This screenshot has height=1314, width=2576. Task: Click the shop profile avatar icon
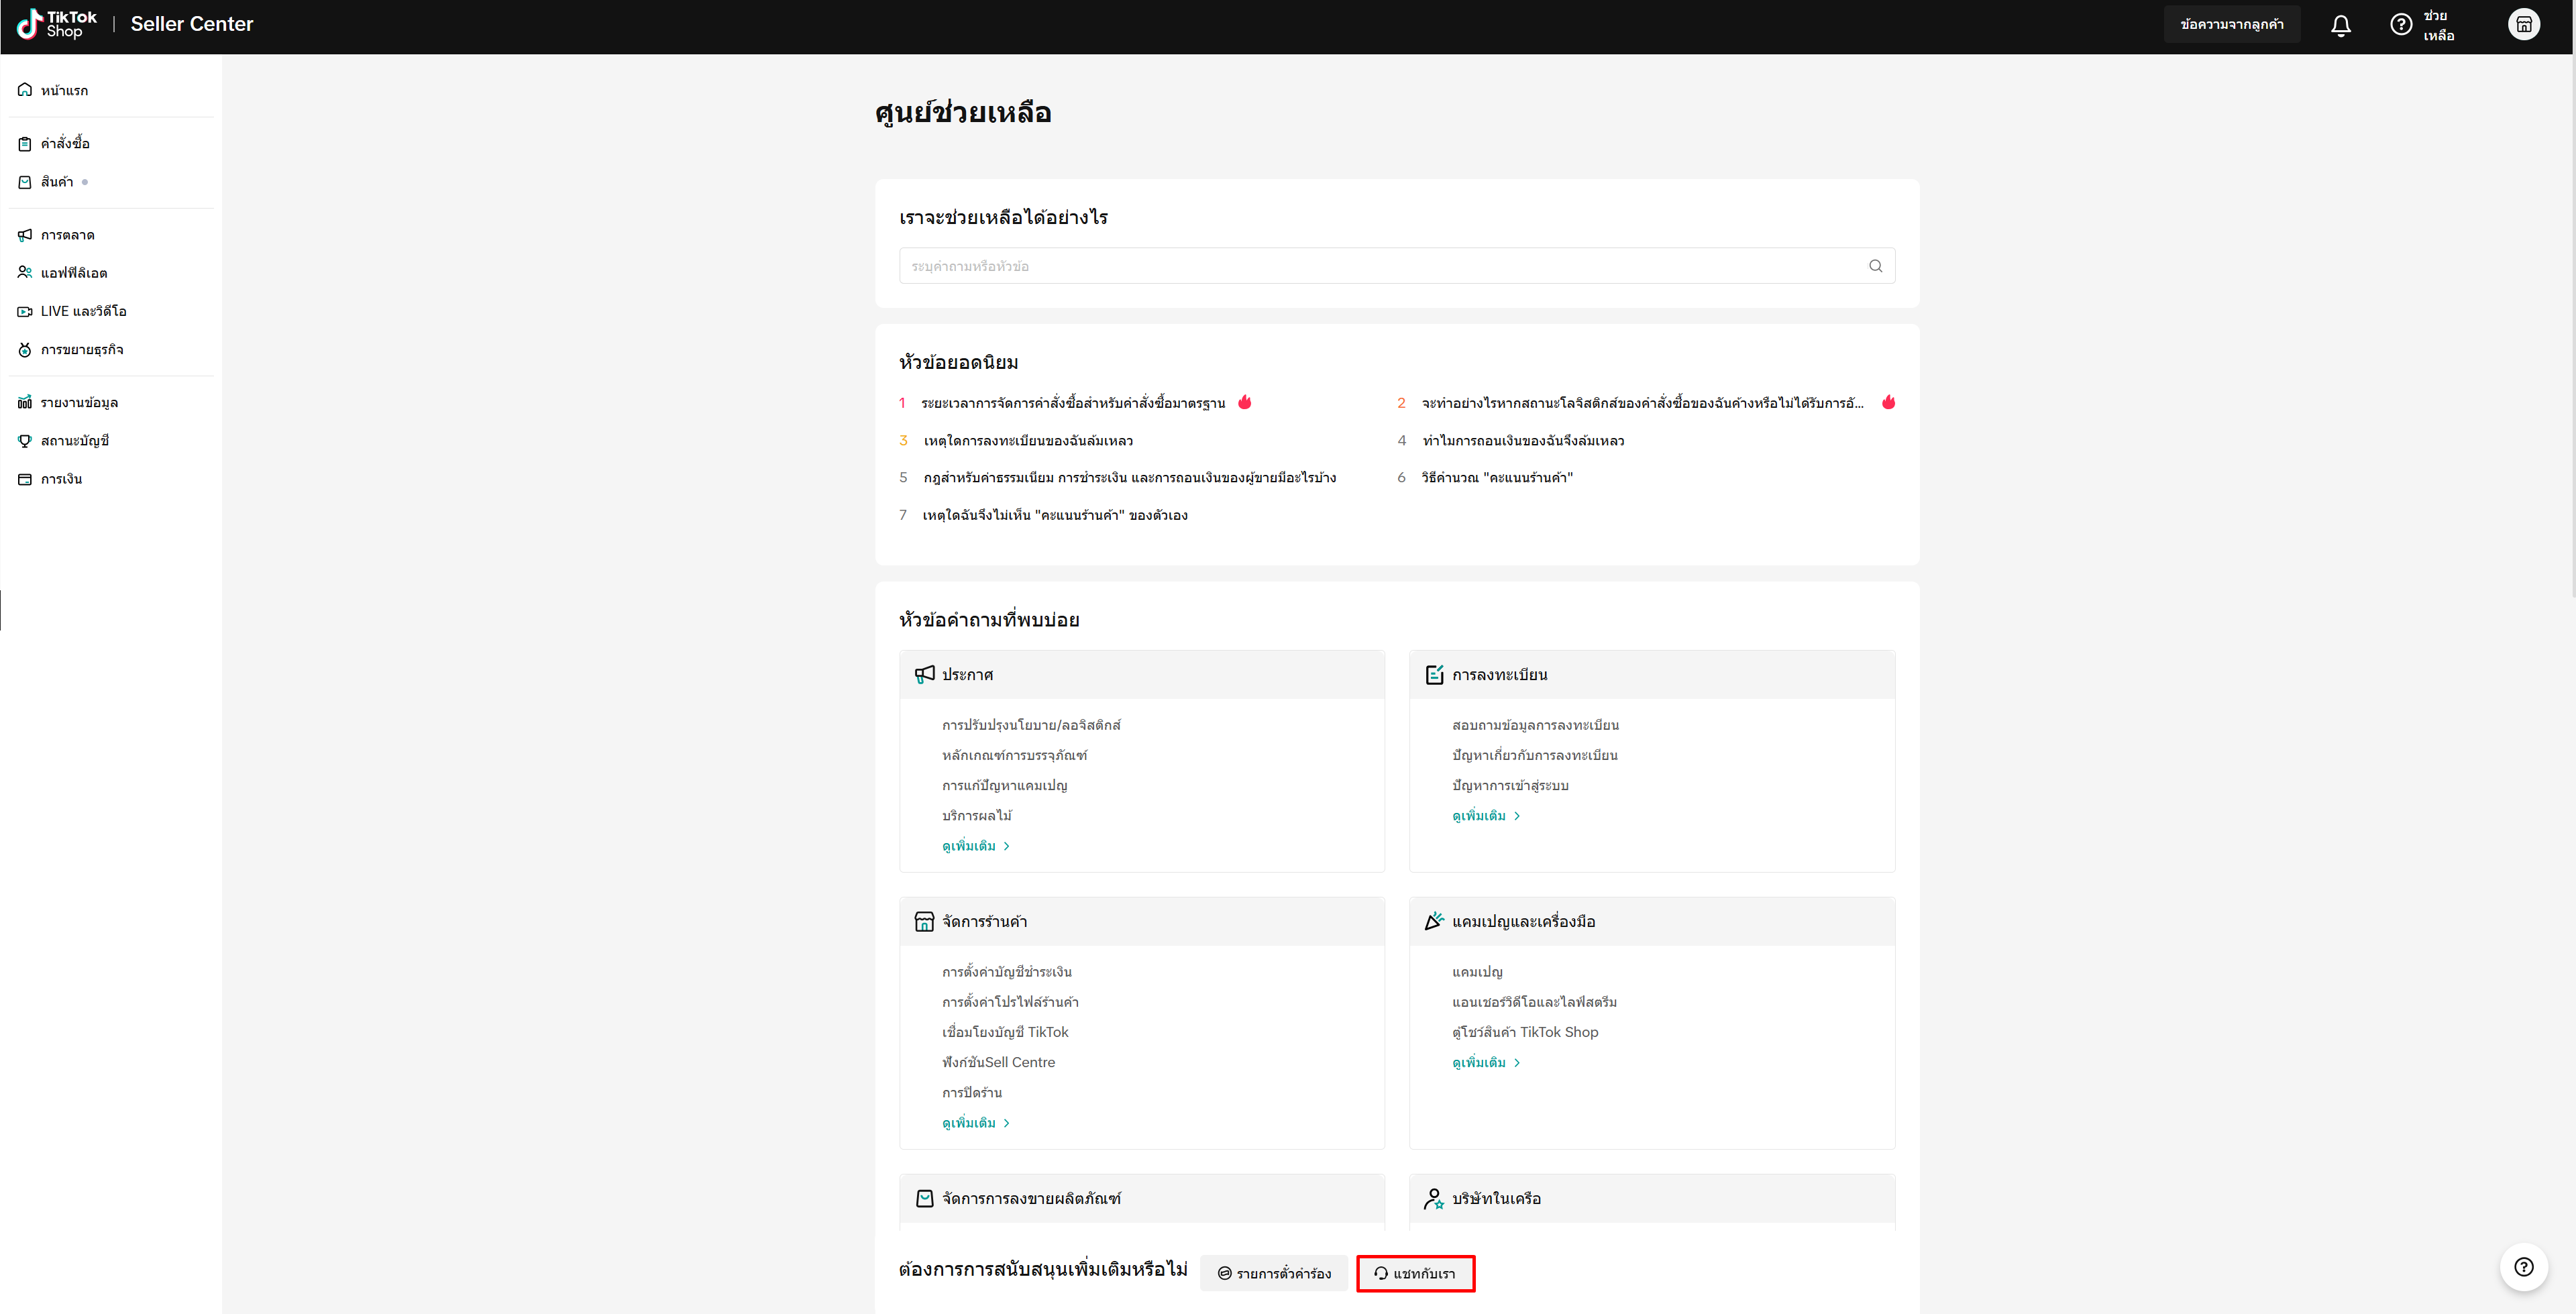point(2523,25)
